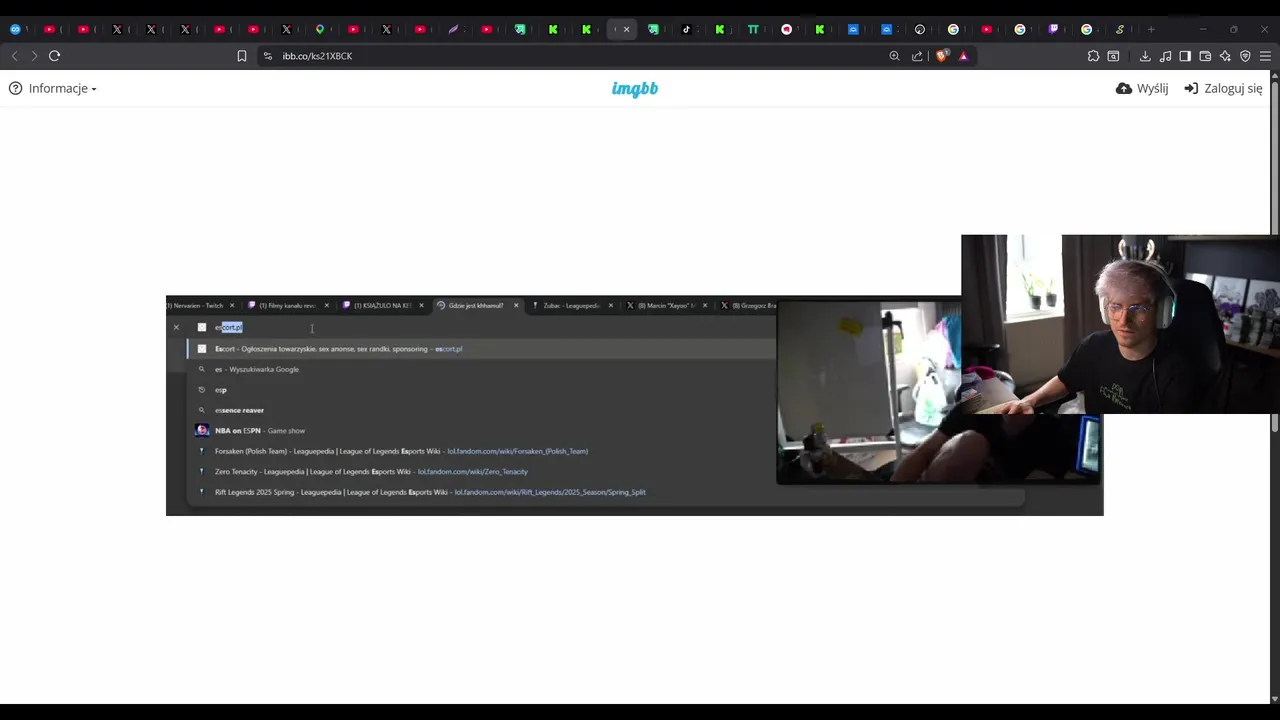Open site settings icon beside the URL
Image resolution: width=1280 pixels, height=720 pixels.
click(267, 56)
